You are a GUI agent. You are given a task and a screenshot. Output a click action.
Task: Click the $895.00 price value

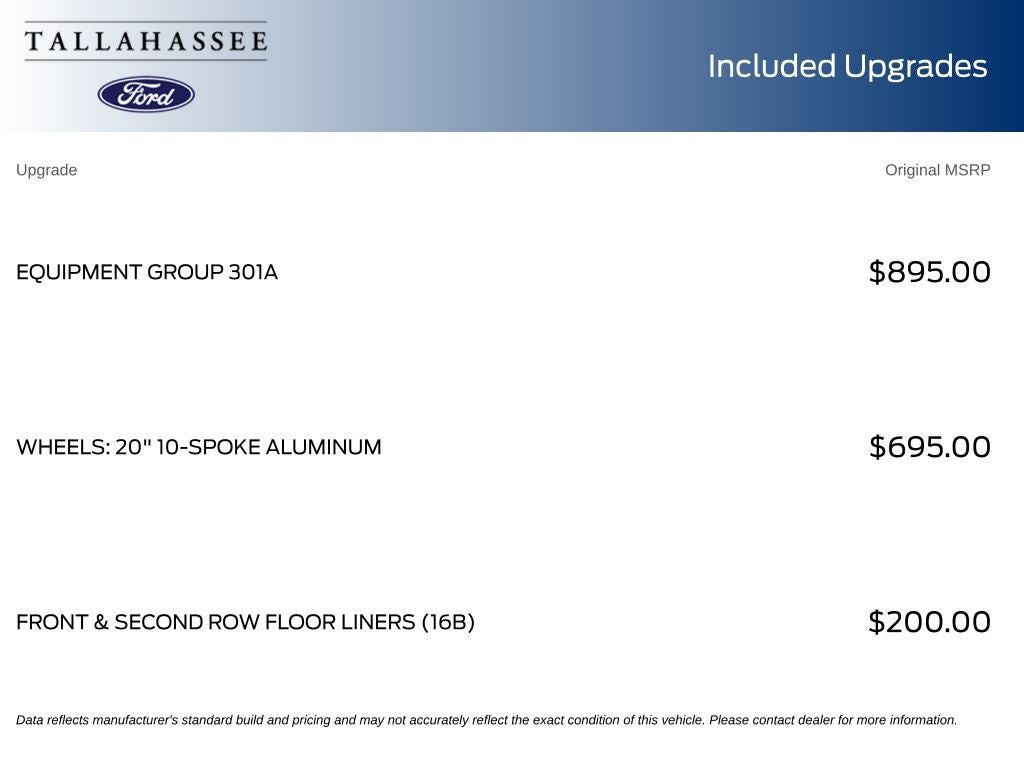[930, 272]
